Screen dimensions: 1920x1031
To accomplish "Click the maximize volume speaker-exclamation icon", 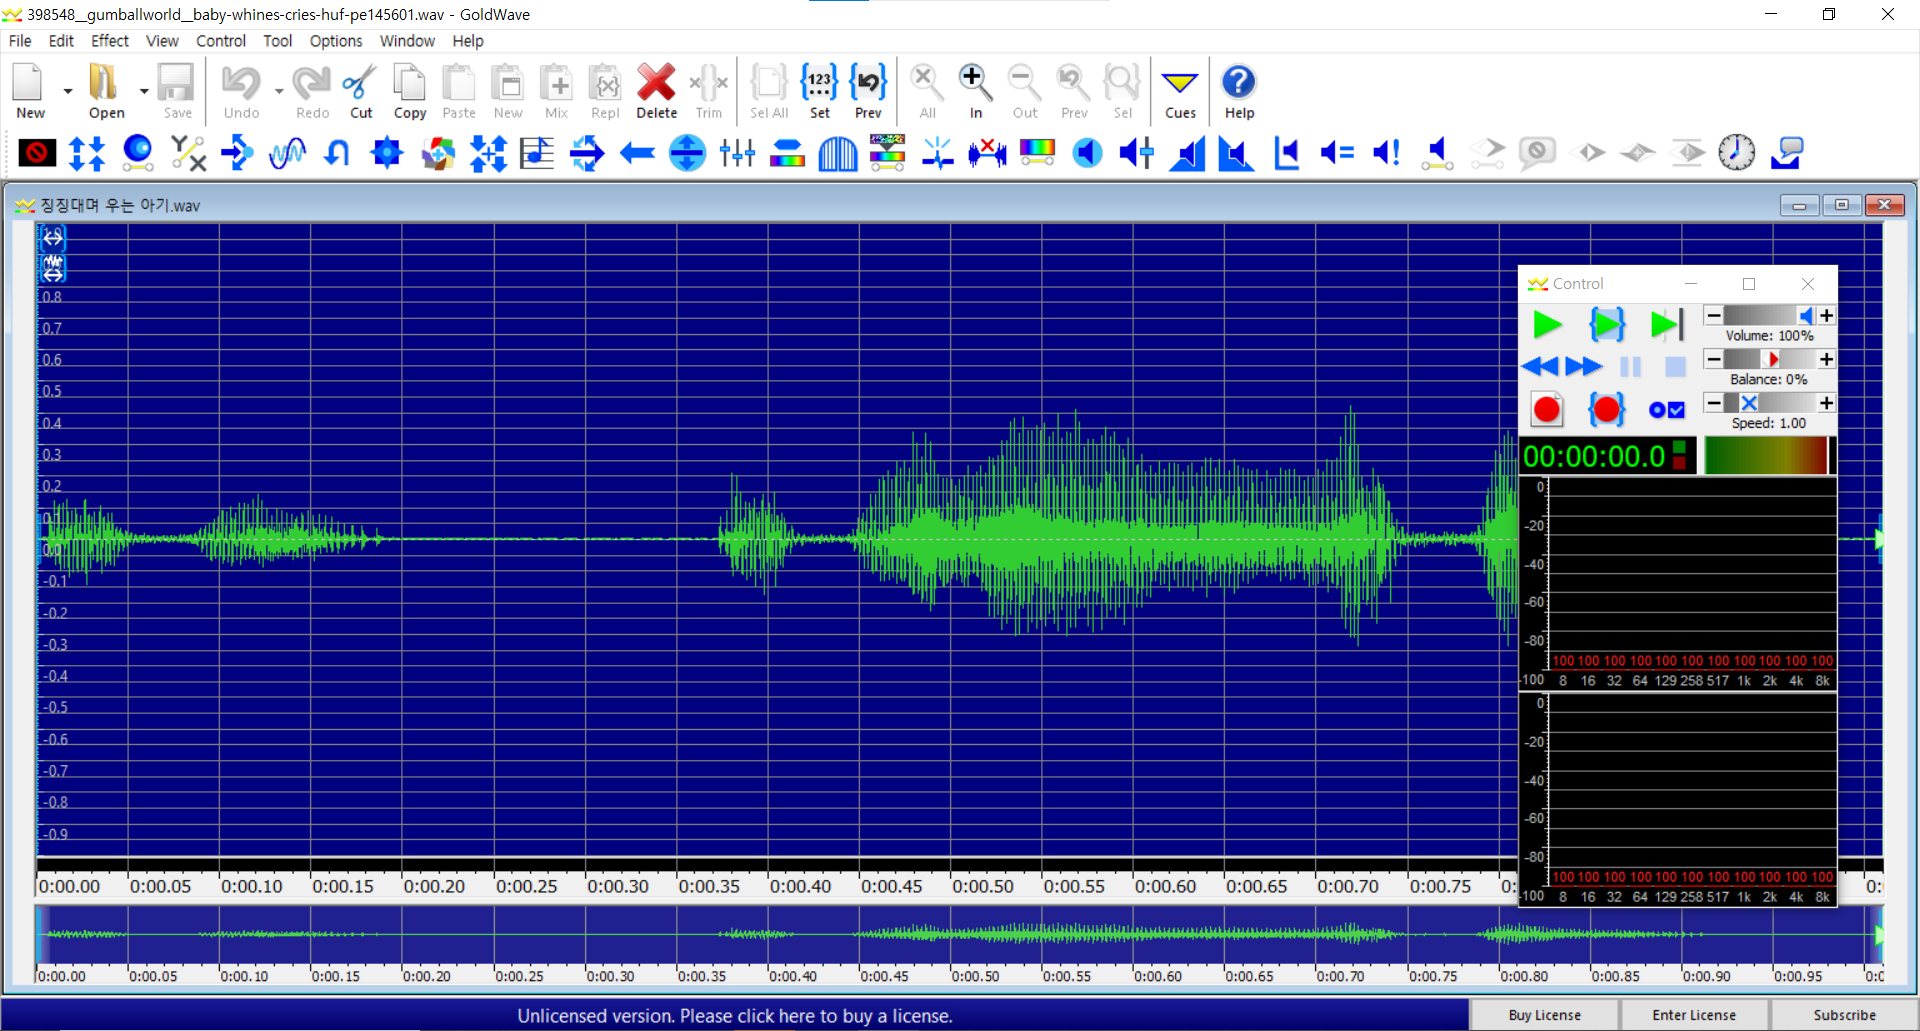I will [x=1387, y=153].
